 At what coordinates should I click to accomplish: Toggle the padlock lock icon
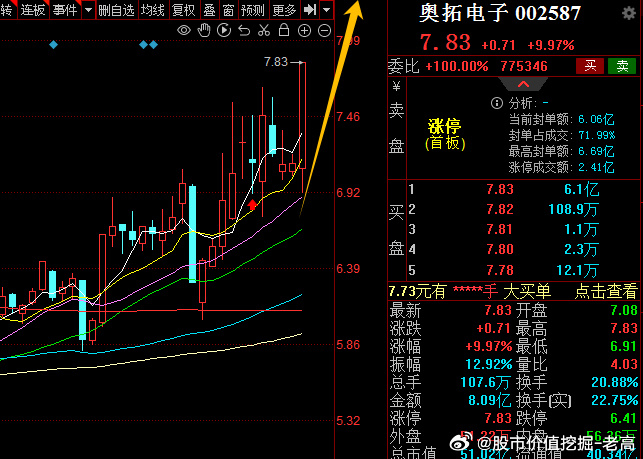tap(284, 31)
